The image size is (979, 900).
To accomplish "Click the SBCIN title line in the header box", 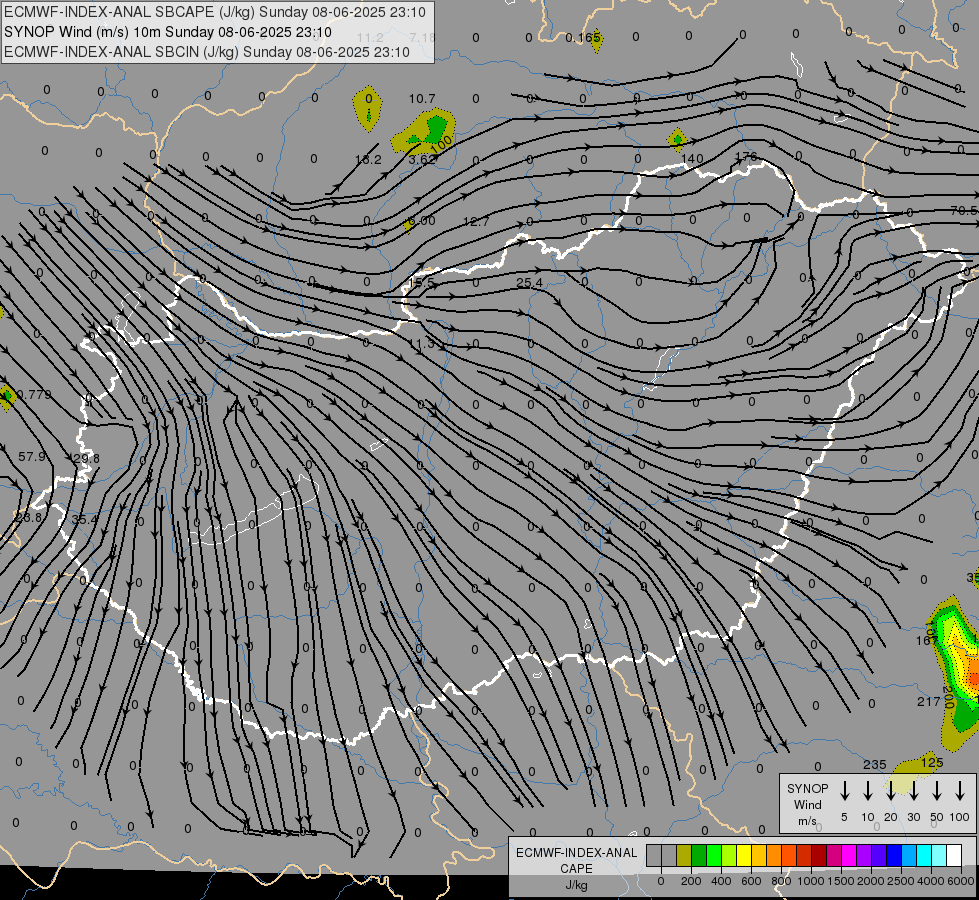I will click(x=207, y=52).
